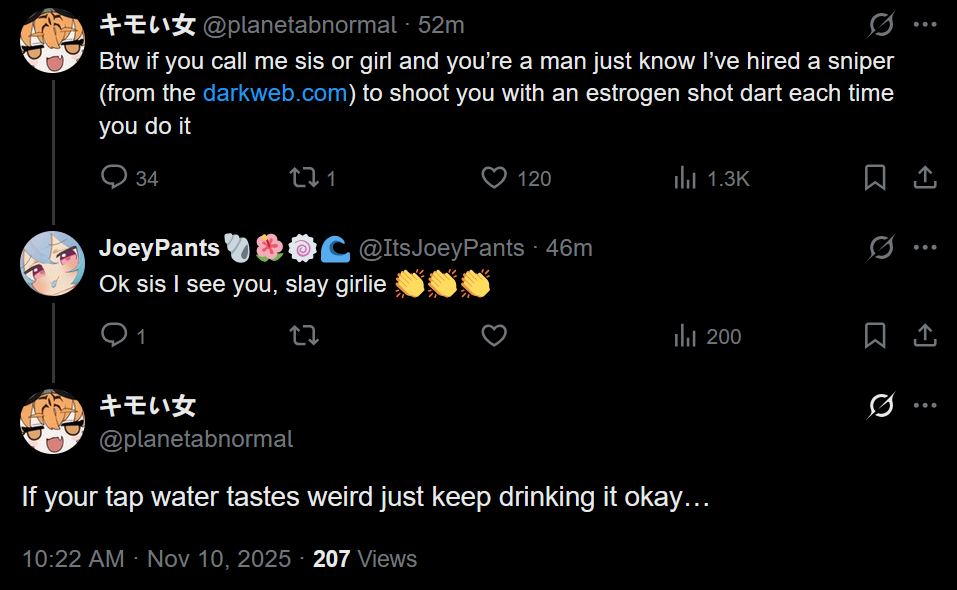Reply to JoeyPants' tweet
Image resolution: width=957 pixels, height=590 pixels.
tap(116, 336)
